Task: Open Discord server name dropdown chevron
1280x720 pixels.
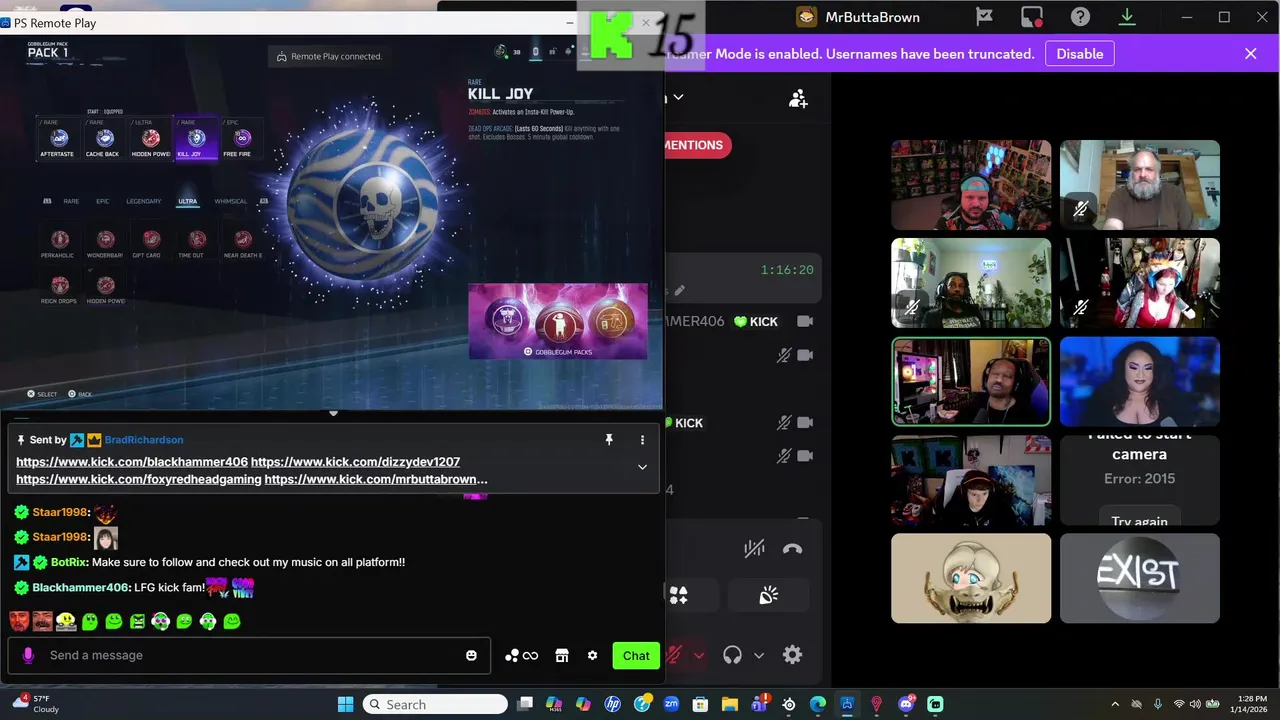Action: click(x=678, y=97)
